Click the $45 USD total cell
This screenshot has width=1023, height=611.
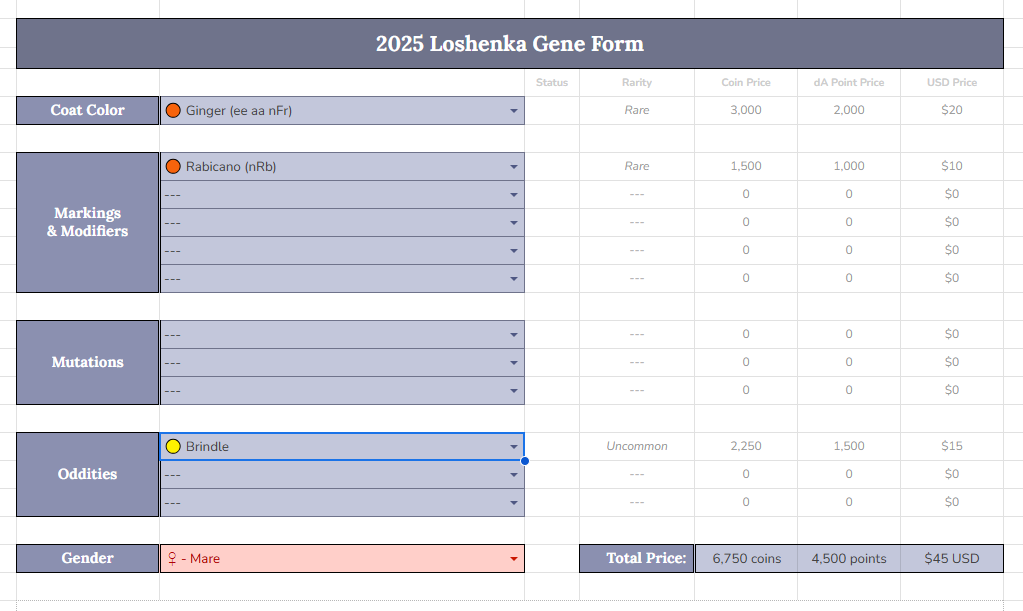click(x=952, y=559)
